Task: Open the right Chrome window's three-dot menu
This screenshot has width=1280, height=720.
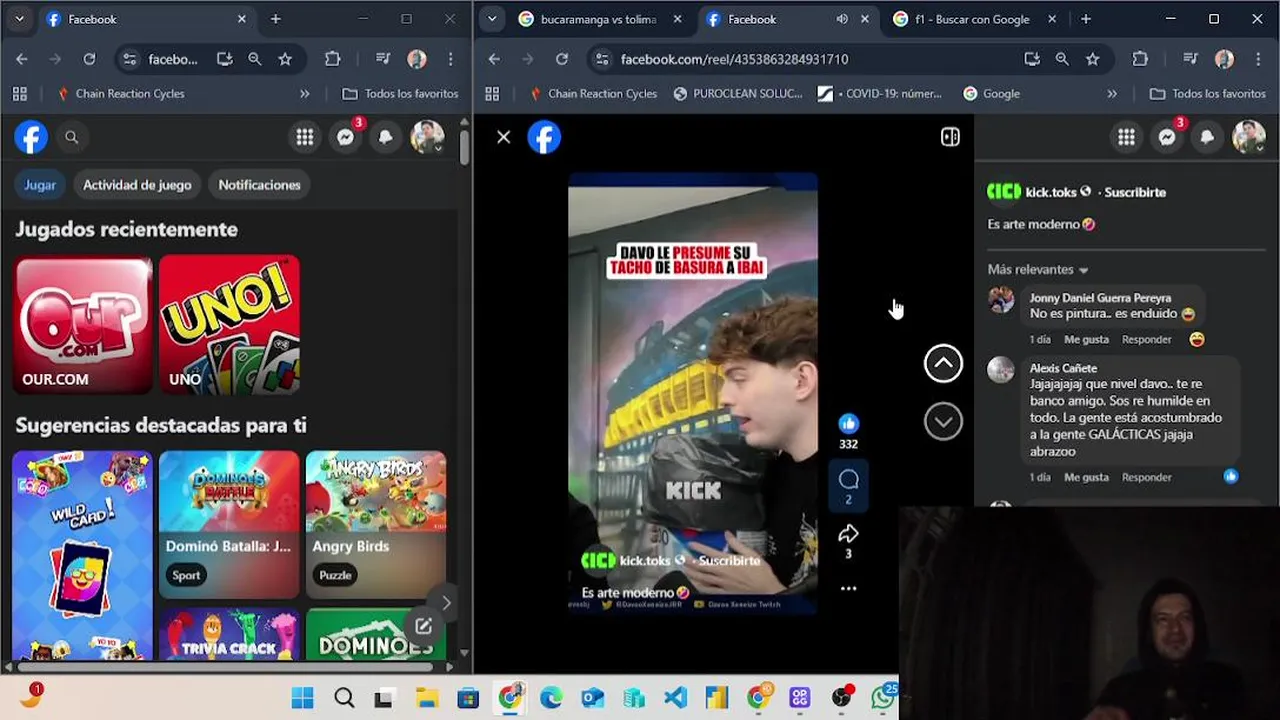Action: [1258, 59]
